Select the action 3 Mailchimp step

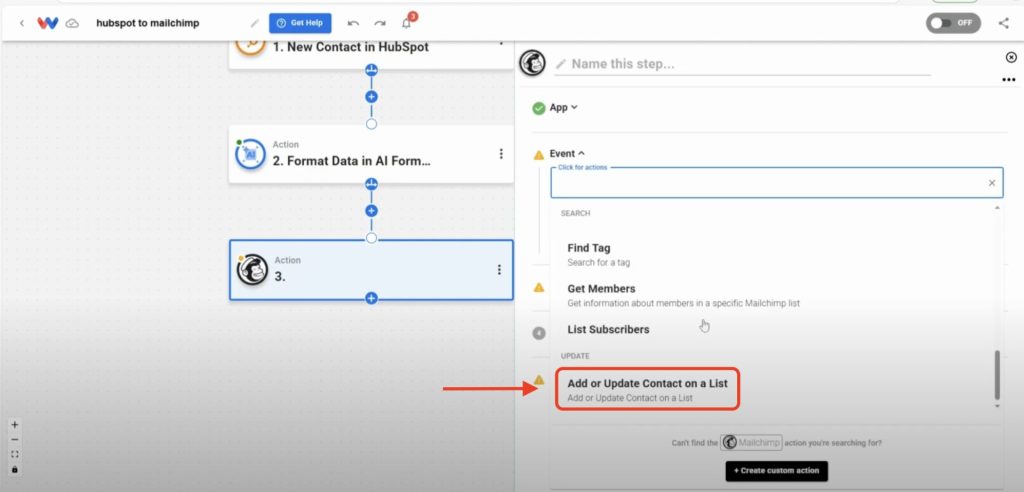pos(371,270)
